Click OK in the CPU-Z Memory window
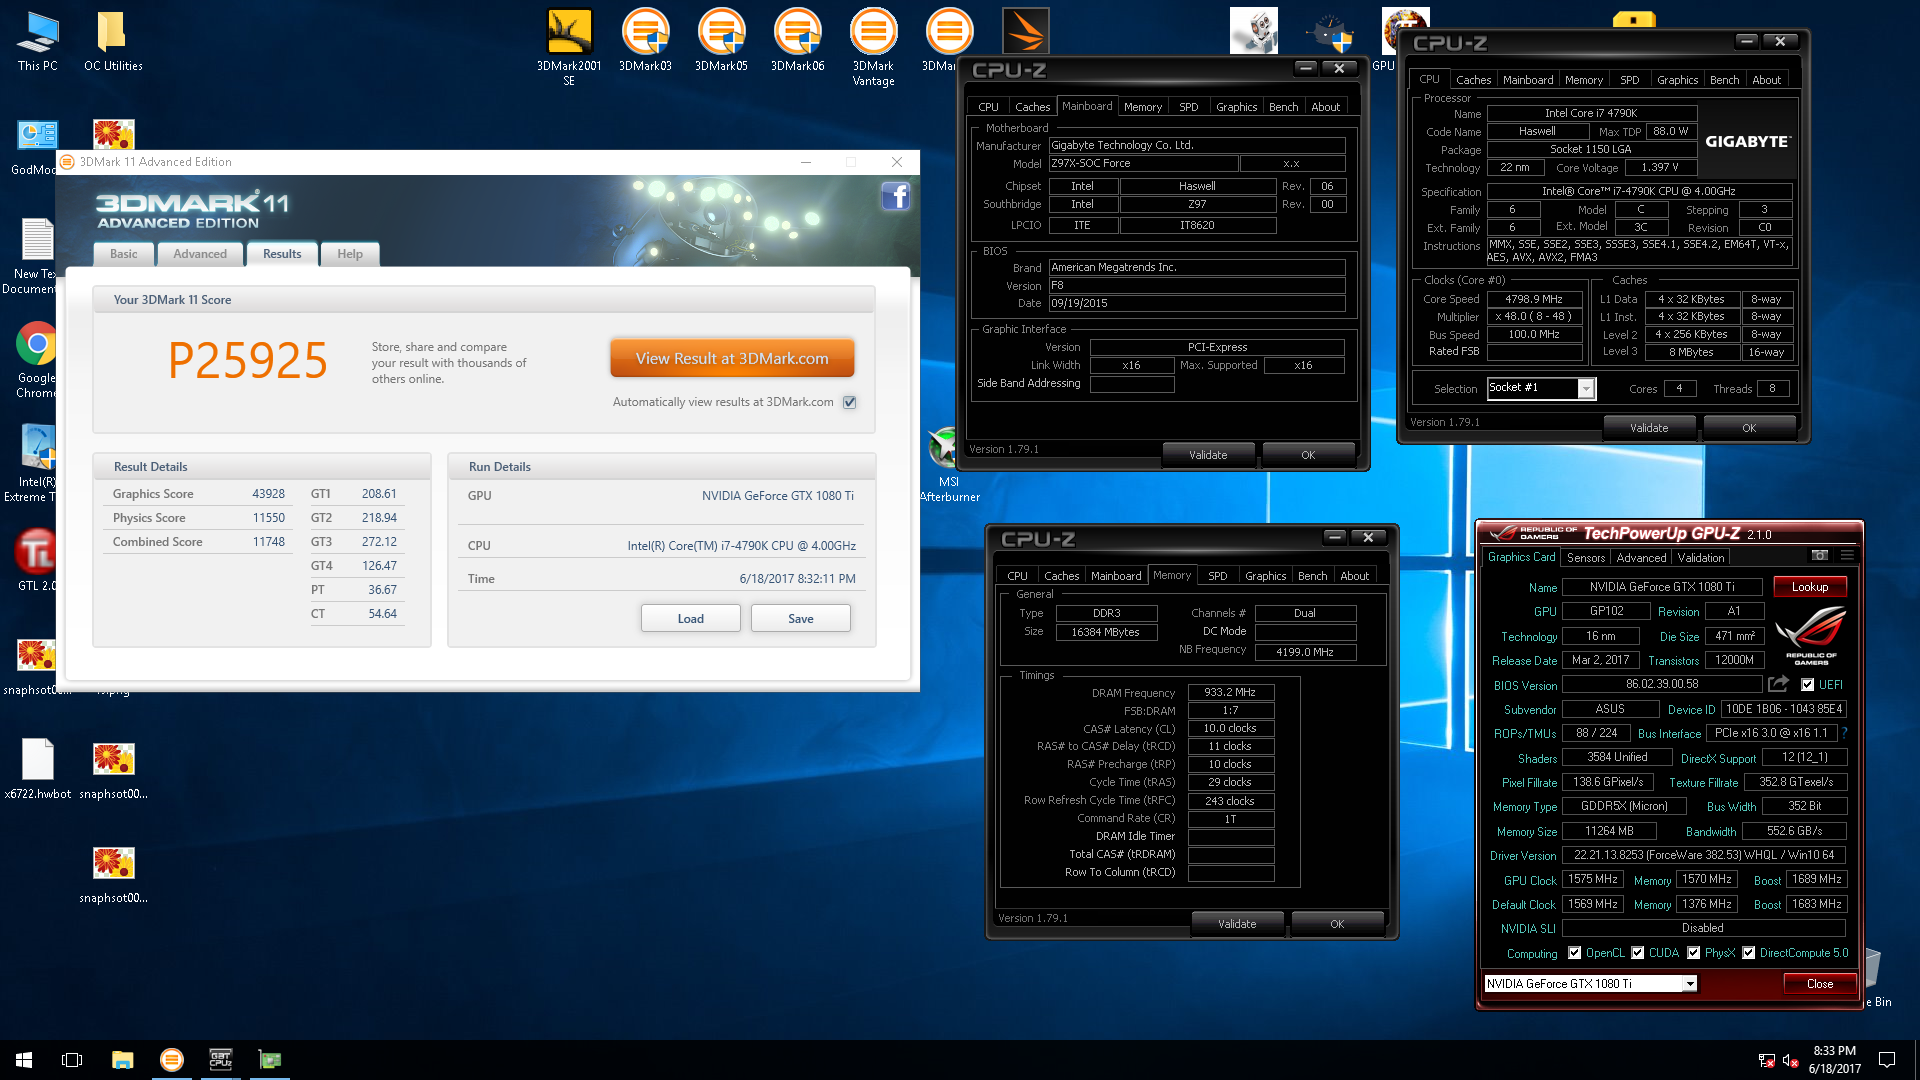 click(1336, 924)
